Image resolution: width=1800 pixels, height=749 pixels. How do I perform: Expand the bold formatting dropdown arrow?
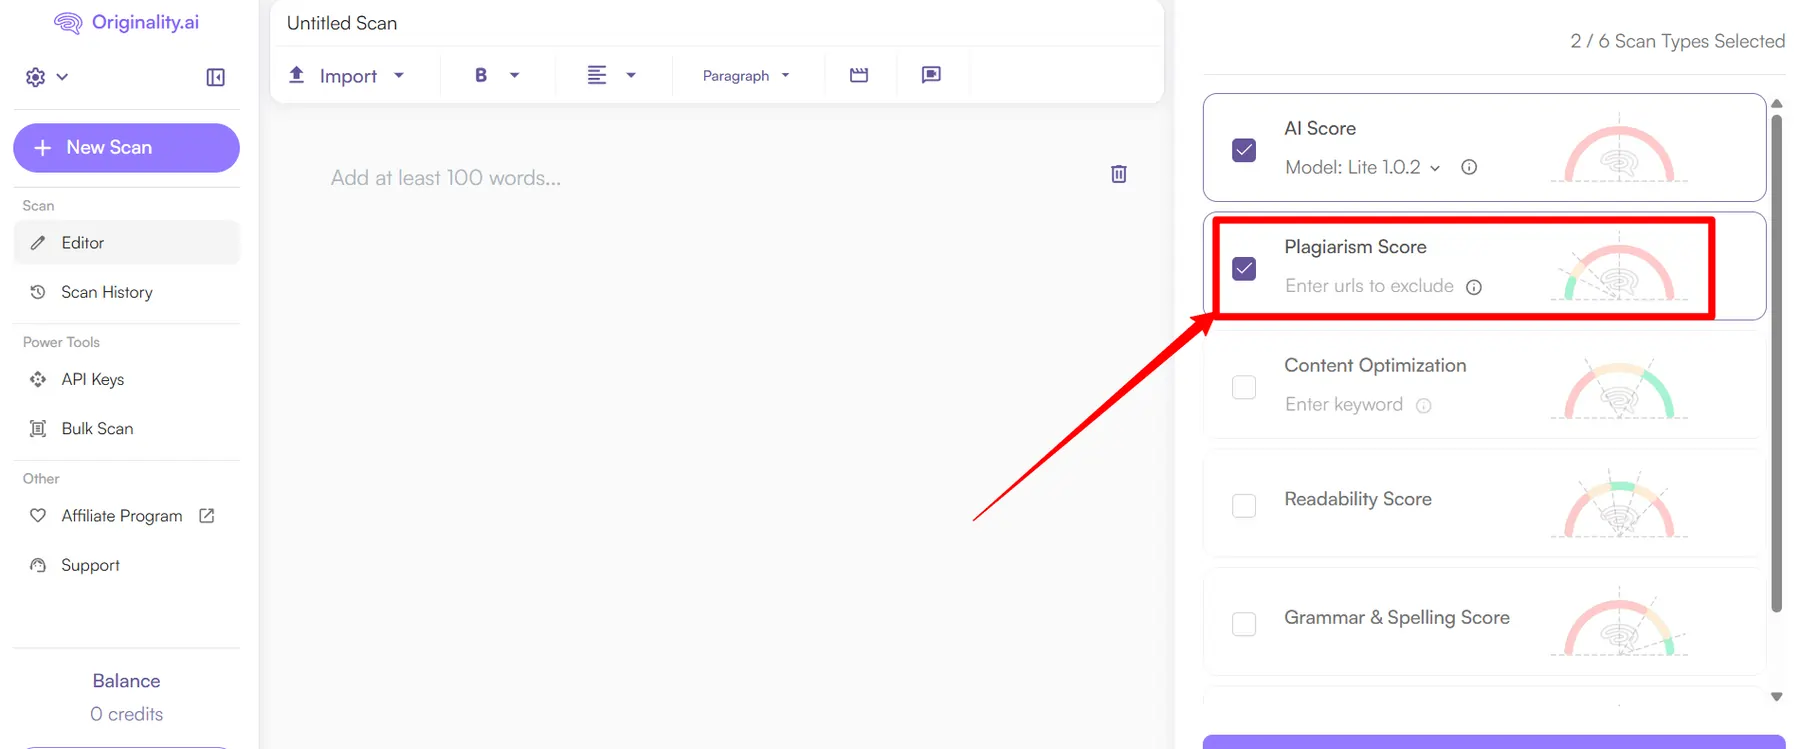tap(515, 75)
